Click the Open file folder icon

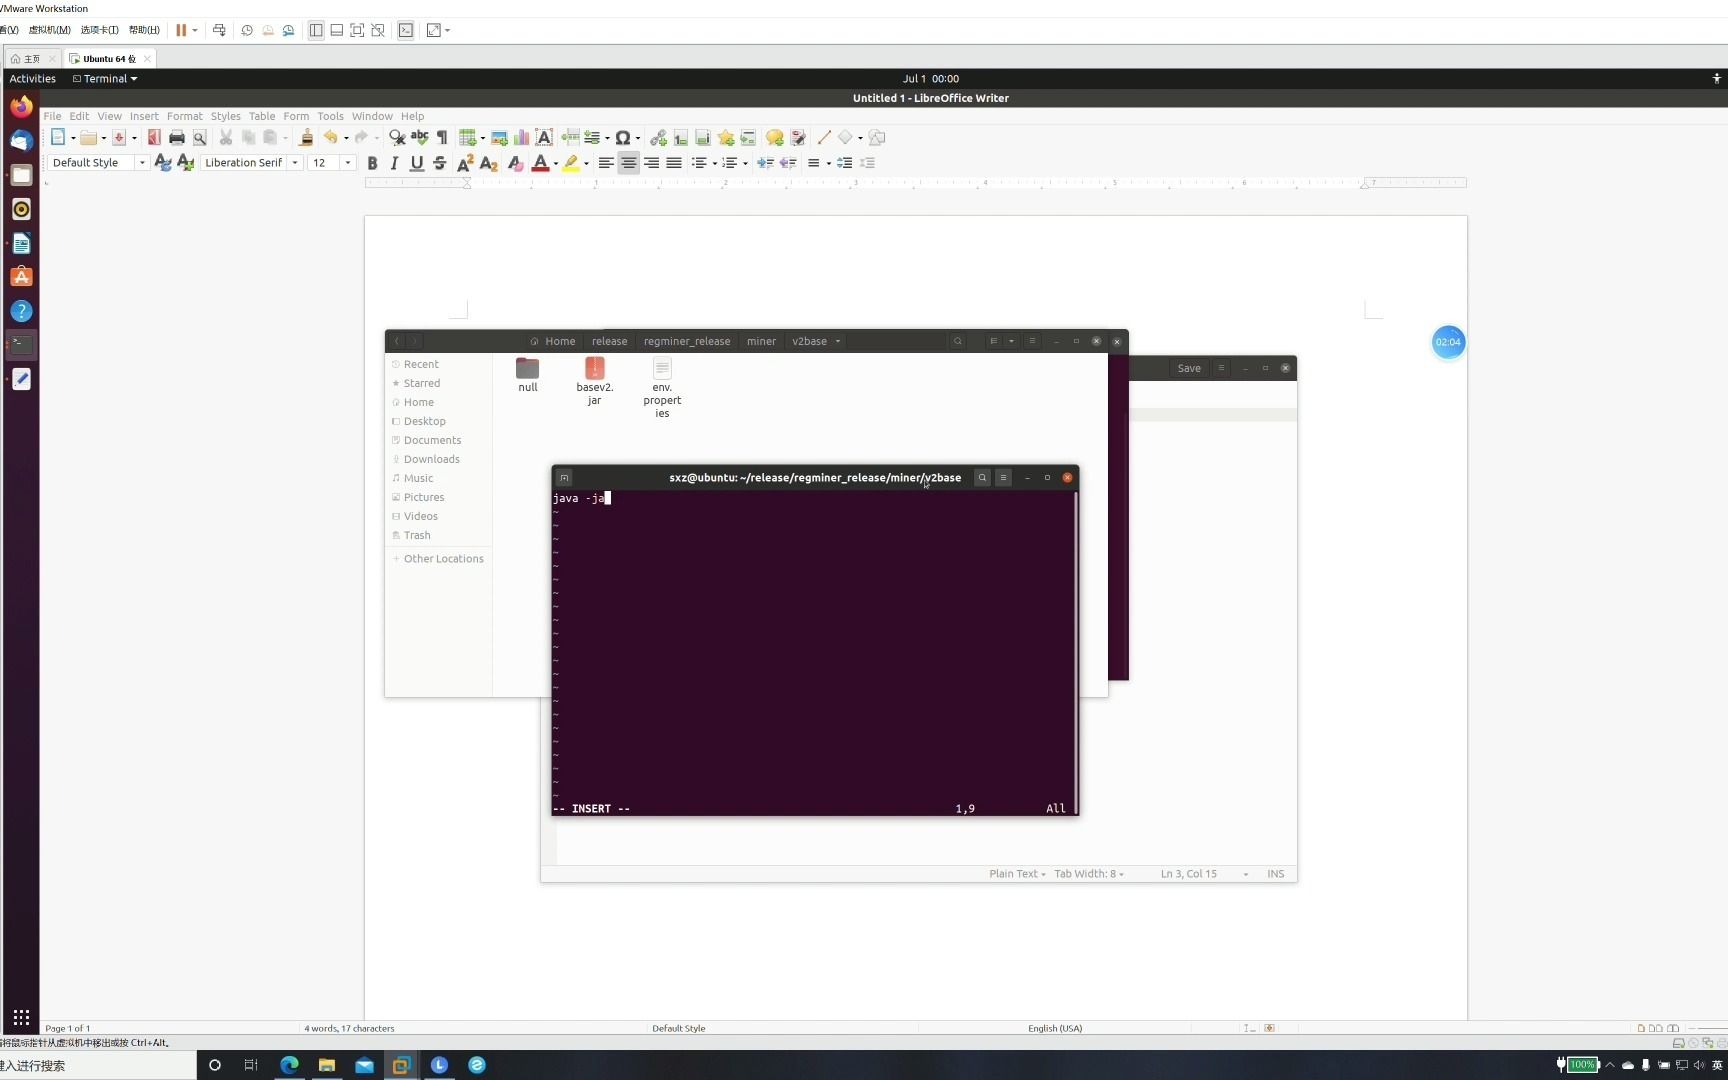[89, 138]
